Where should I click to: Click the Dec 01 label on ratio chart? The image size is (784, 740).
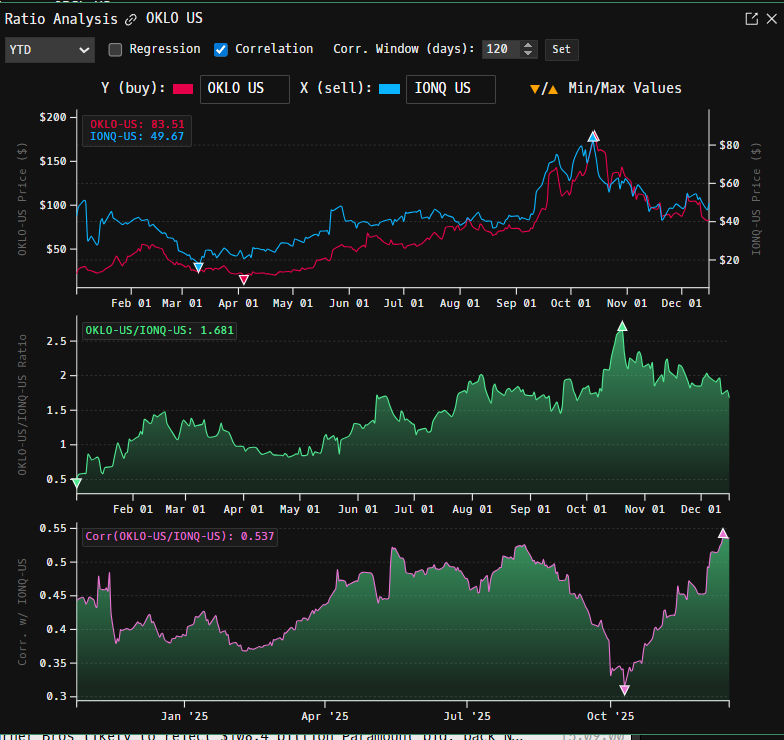701,509
